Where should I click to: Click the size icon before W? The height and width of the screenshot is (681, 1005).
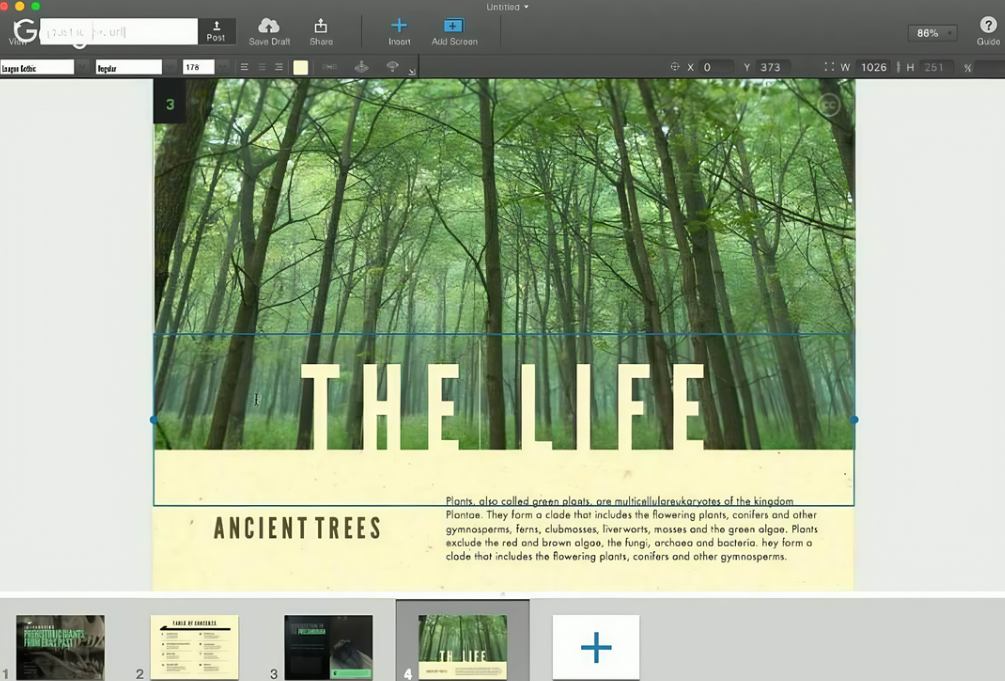click(829, 67)
